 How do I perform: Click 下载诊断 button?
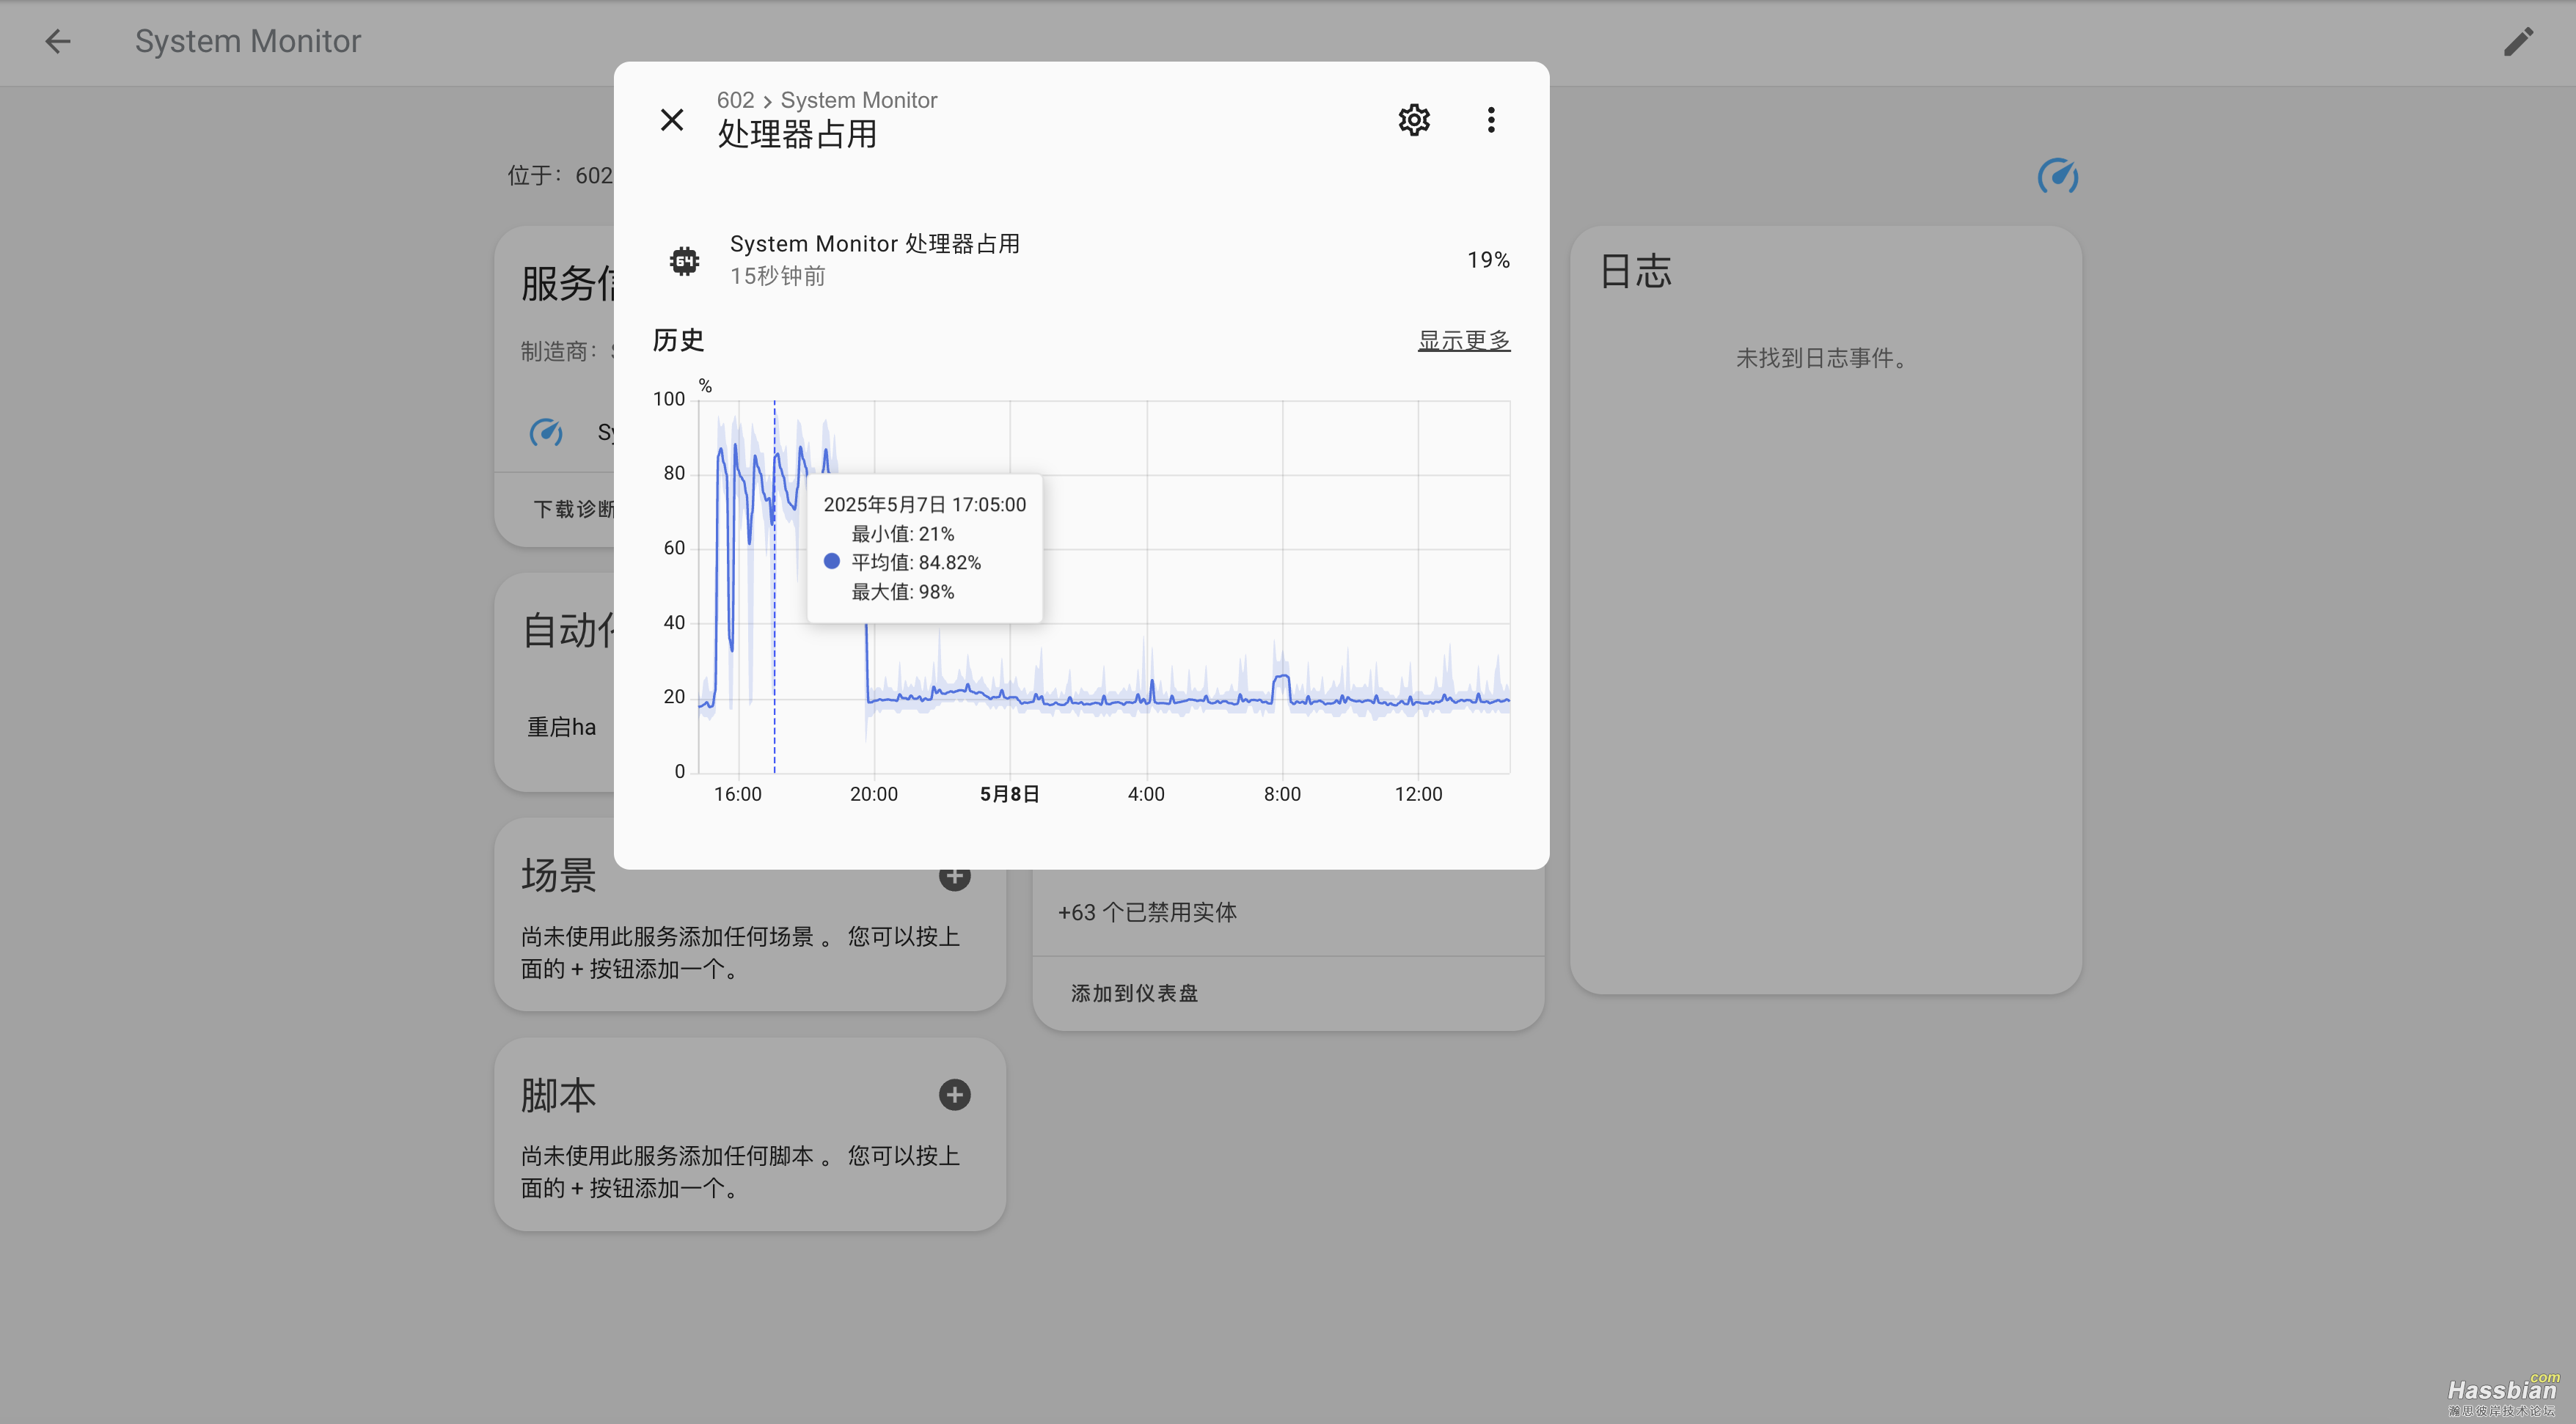[x=574, y=509]
